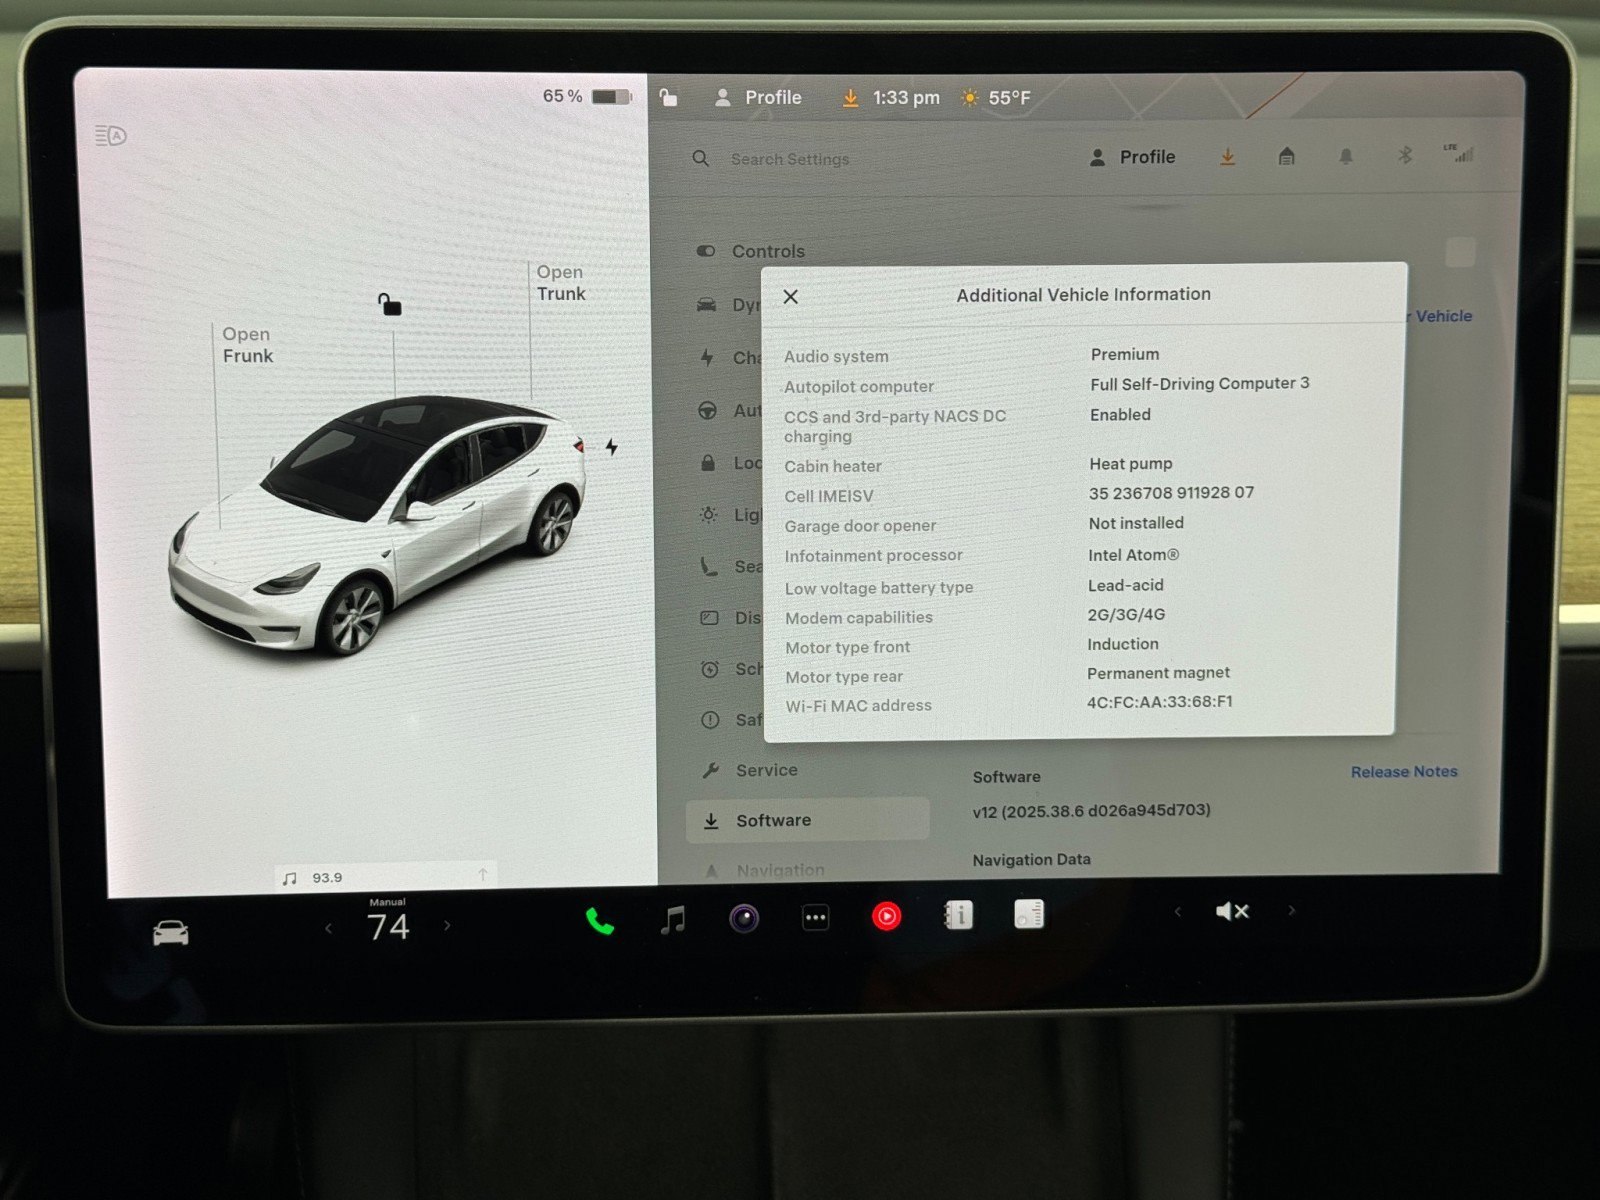This screenshot has height=1200, width=1600.
Task: Open the Locks padlock settings icon
Action: (x=707, y=463)
